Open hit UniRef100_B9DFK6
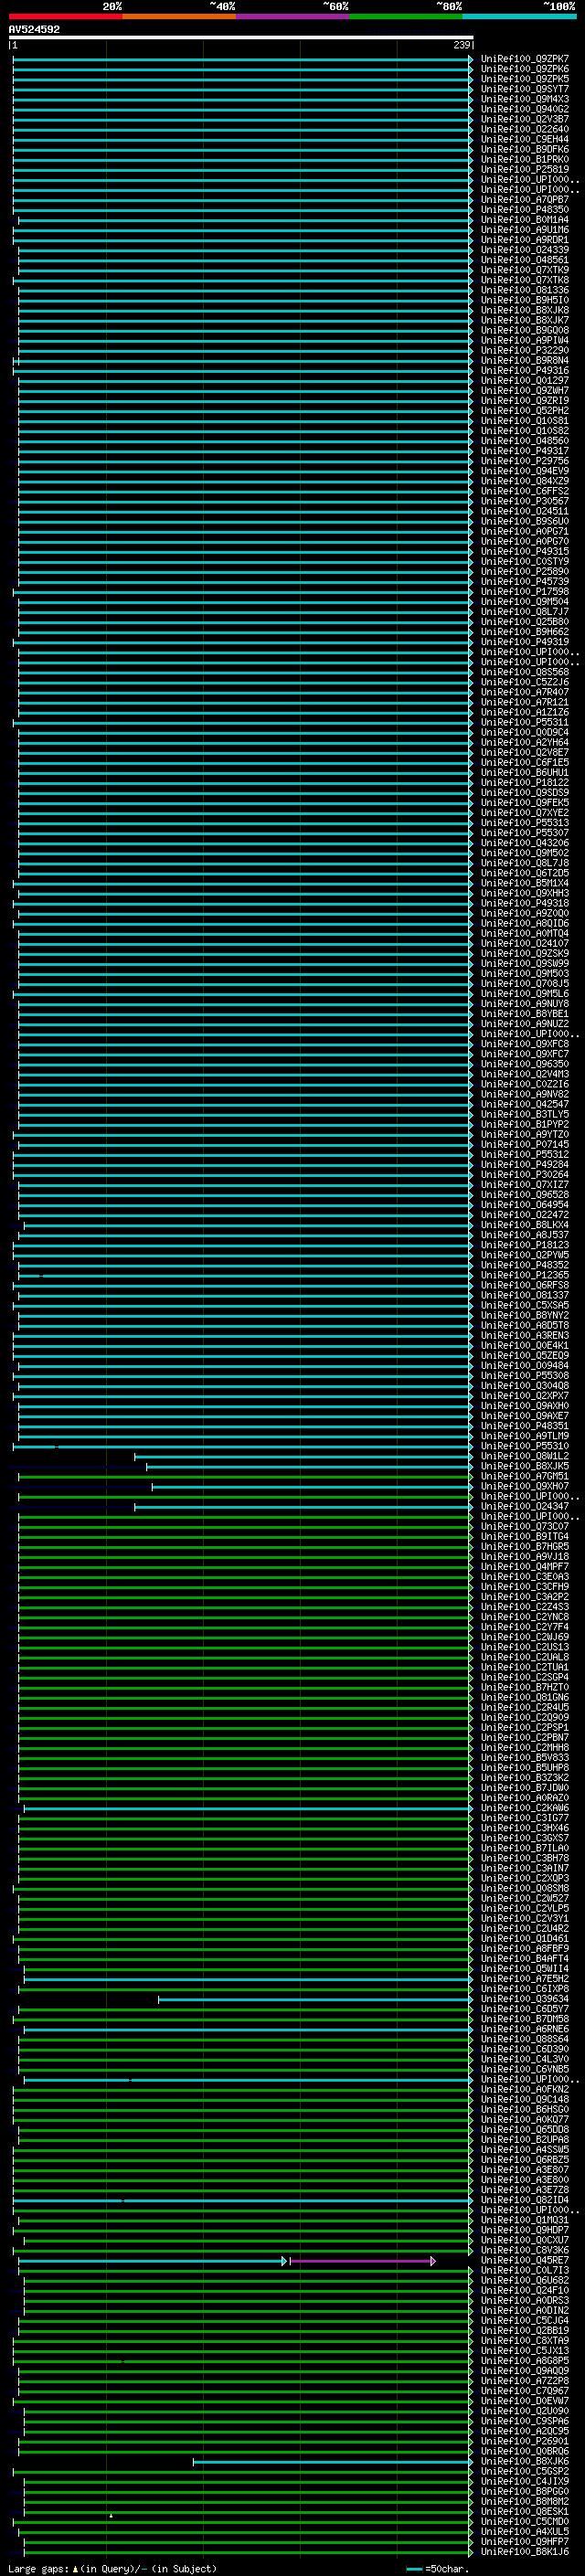 coord(525,149)
